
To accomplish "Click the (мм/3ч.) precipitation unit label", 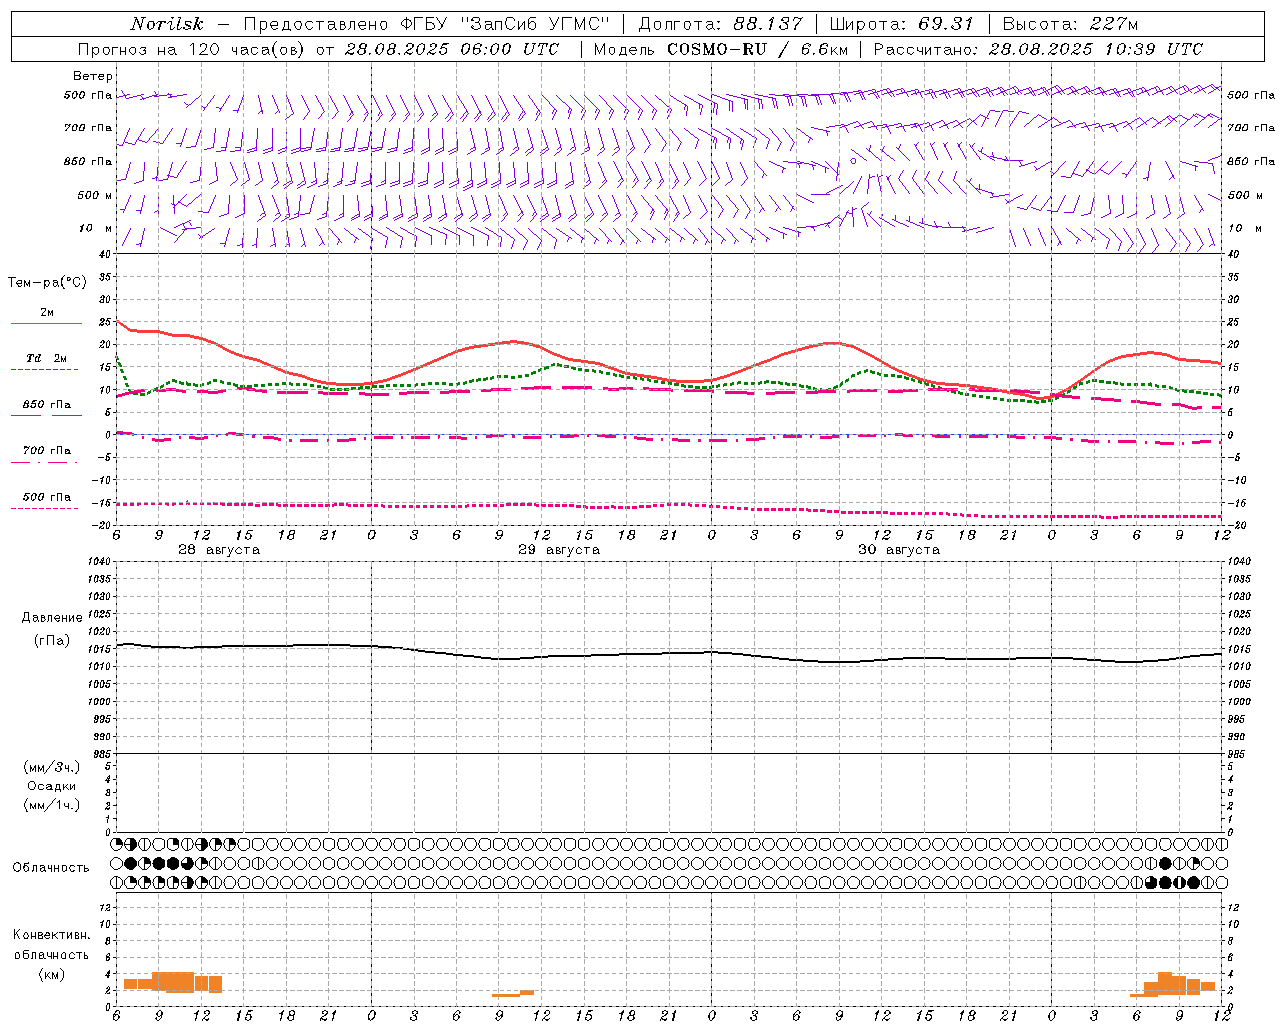I will [x=52, y=767].
